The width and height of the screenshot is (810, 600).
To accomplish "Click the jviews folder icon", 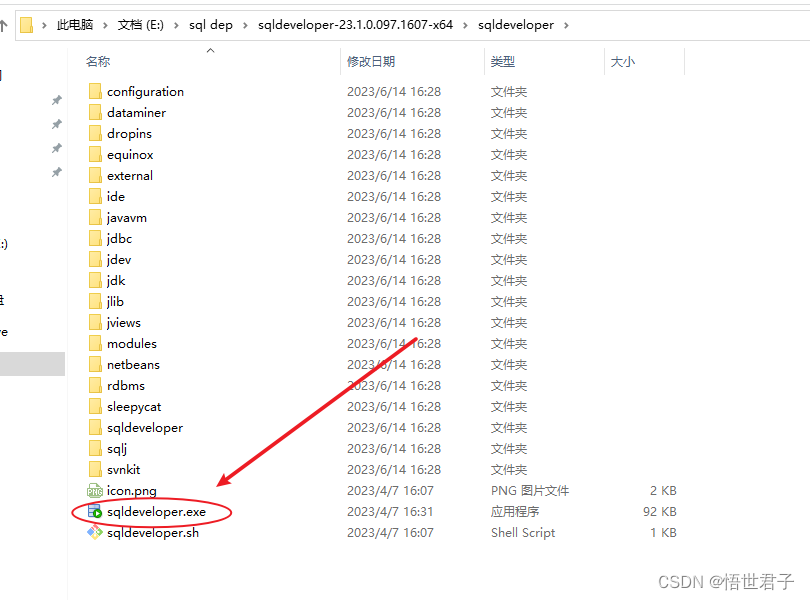I will (95, 322).
